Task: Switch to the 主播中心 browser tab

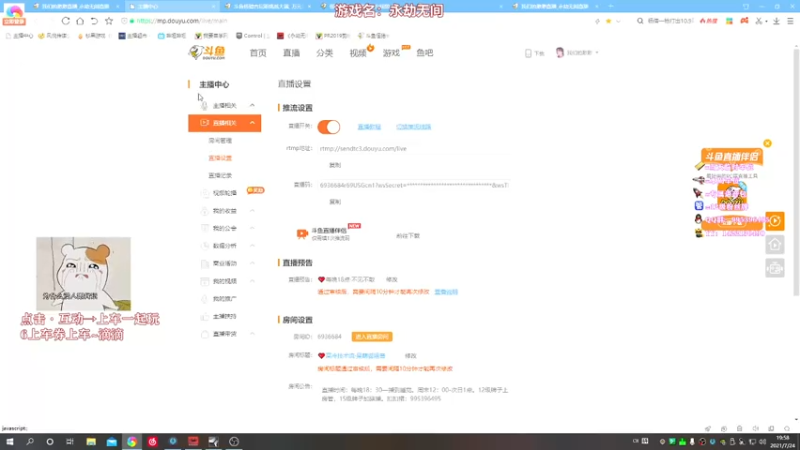Action: [171, 6]
